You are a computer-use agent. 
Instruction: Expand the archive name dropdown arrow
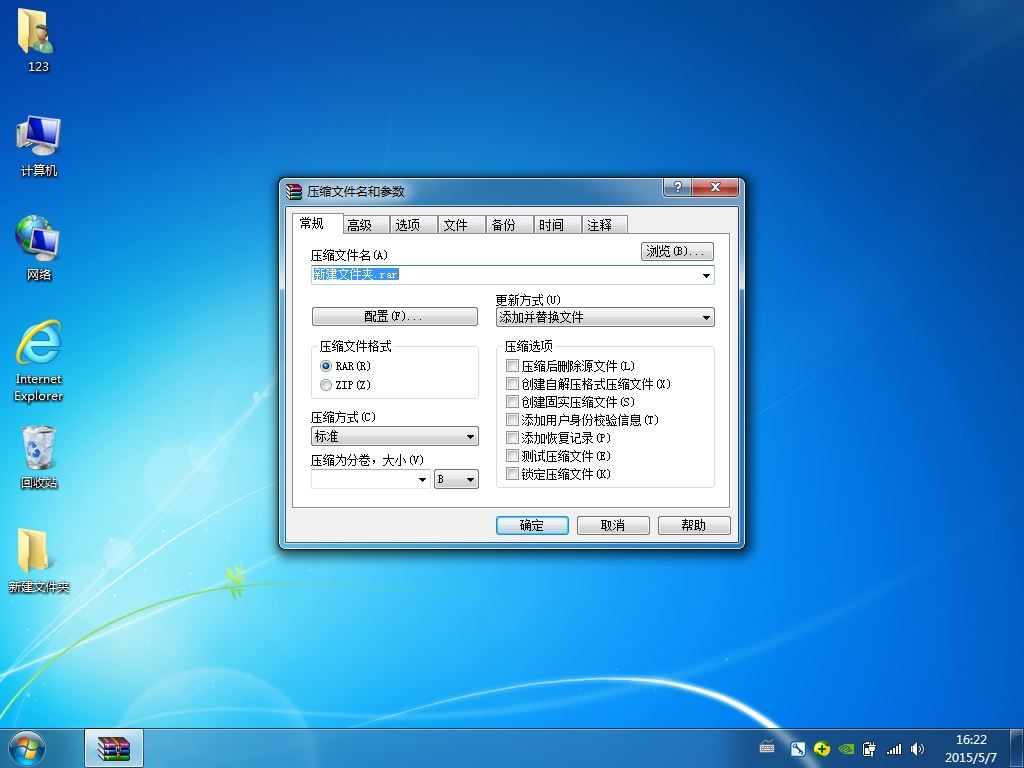click(x=706, y=275)
